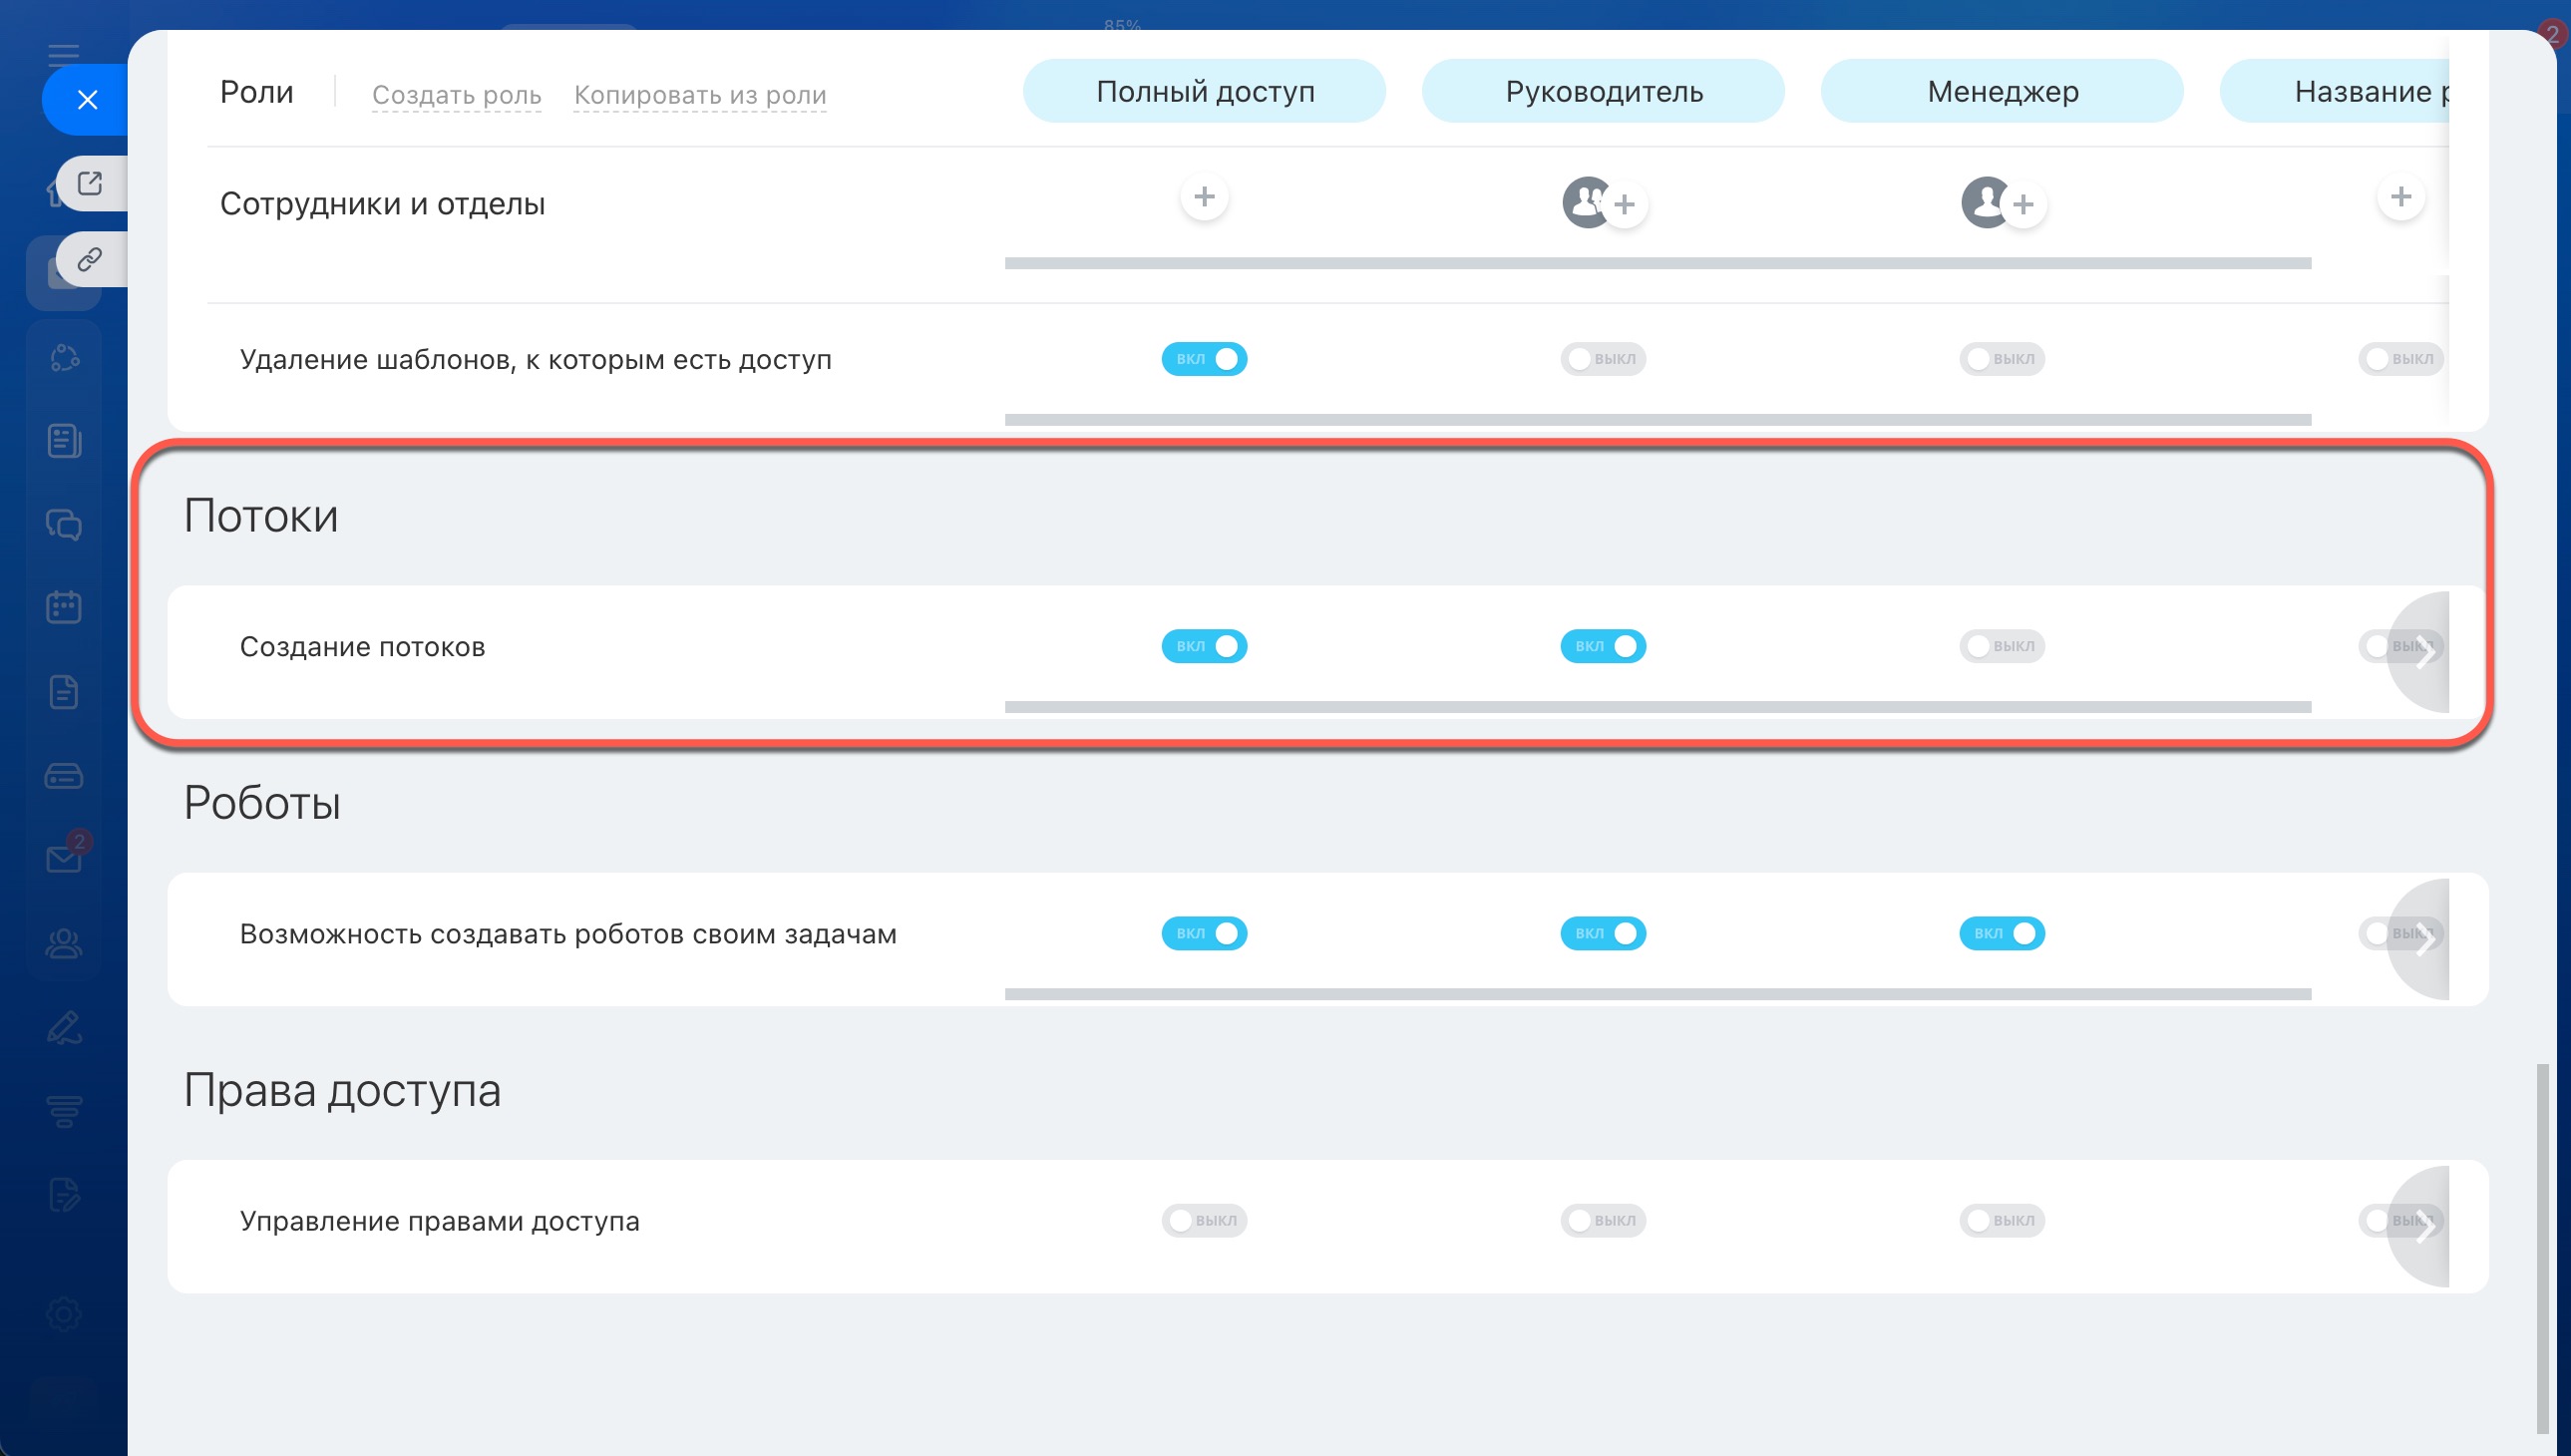2571x1456 pixels.
Task: Enable Управление правами доступа for Руководитель
Action: (x=1603, y=1220)
